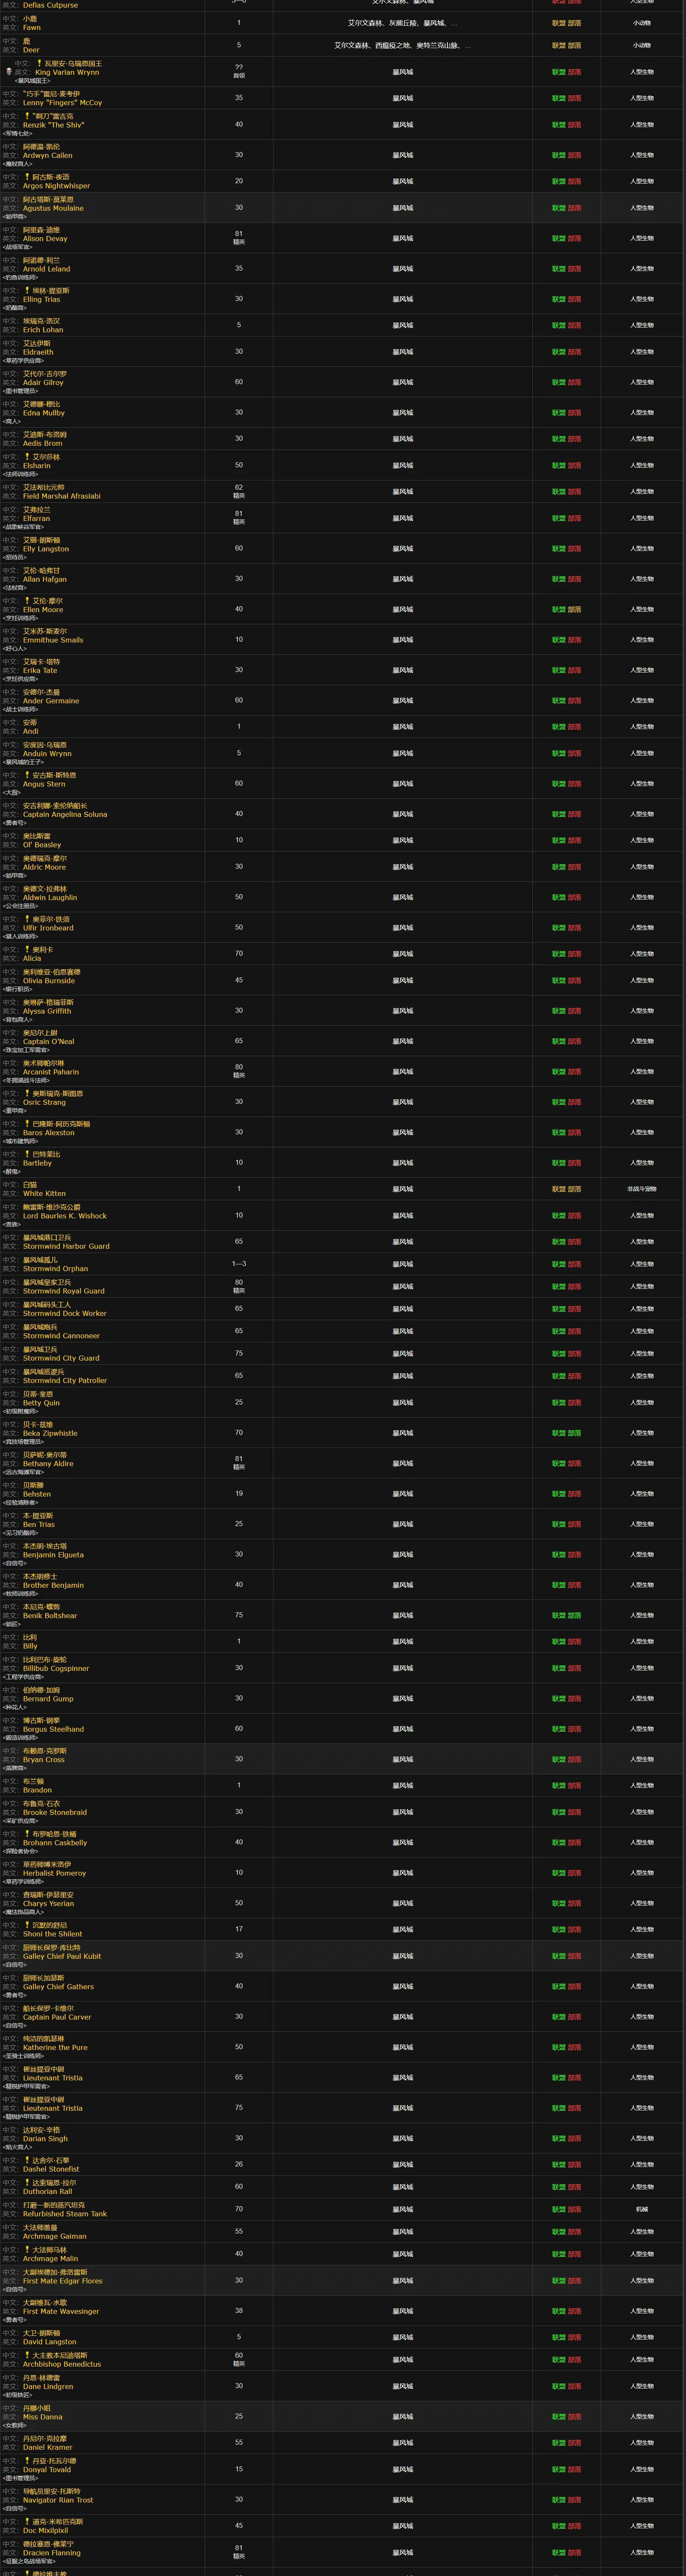Click the quest exclamation icon for Elling Trias
The width and height of the screenshot is (686, 2576).
[x=28, y=290]
